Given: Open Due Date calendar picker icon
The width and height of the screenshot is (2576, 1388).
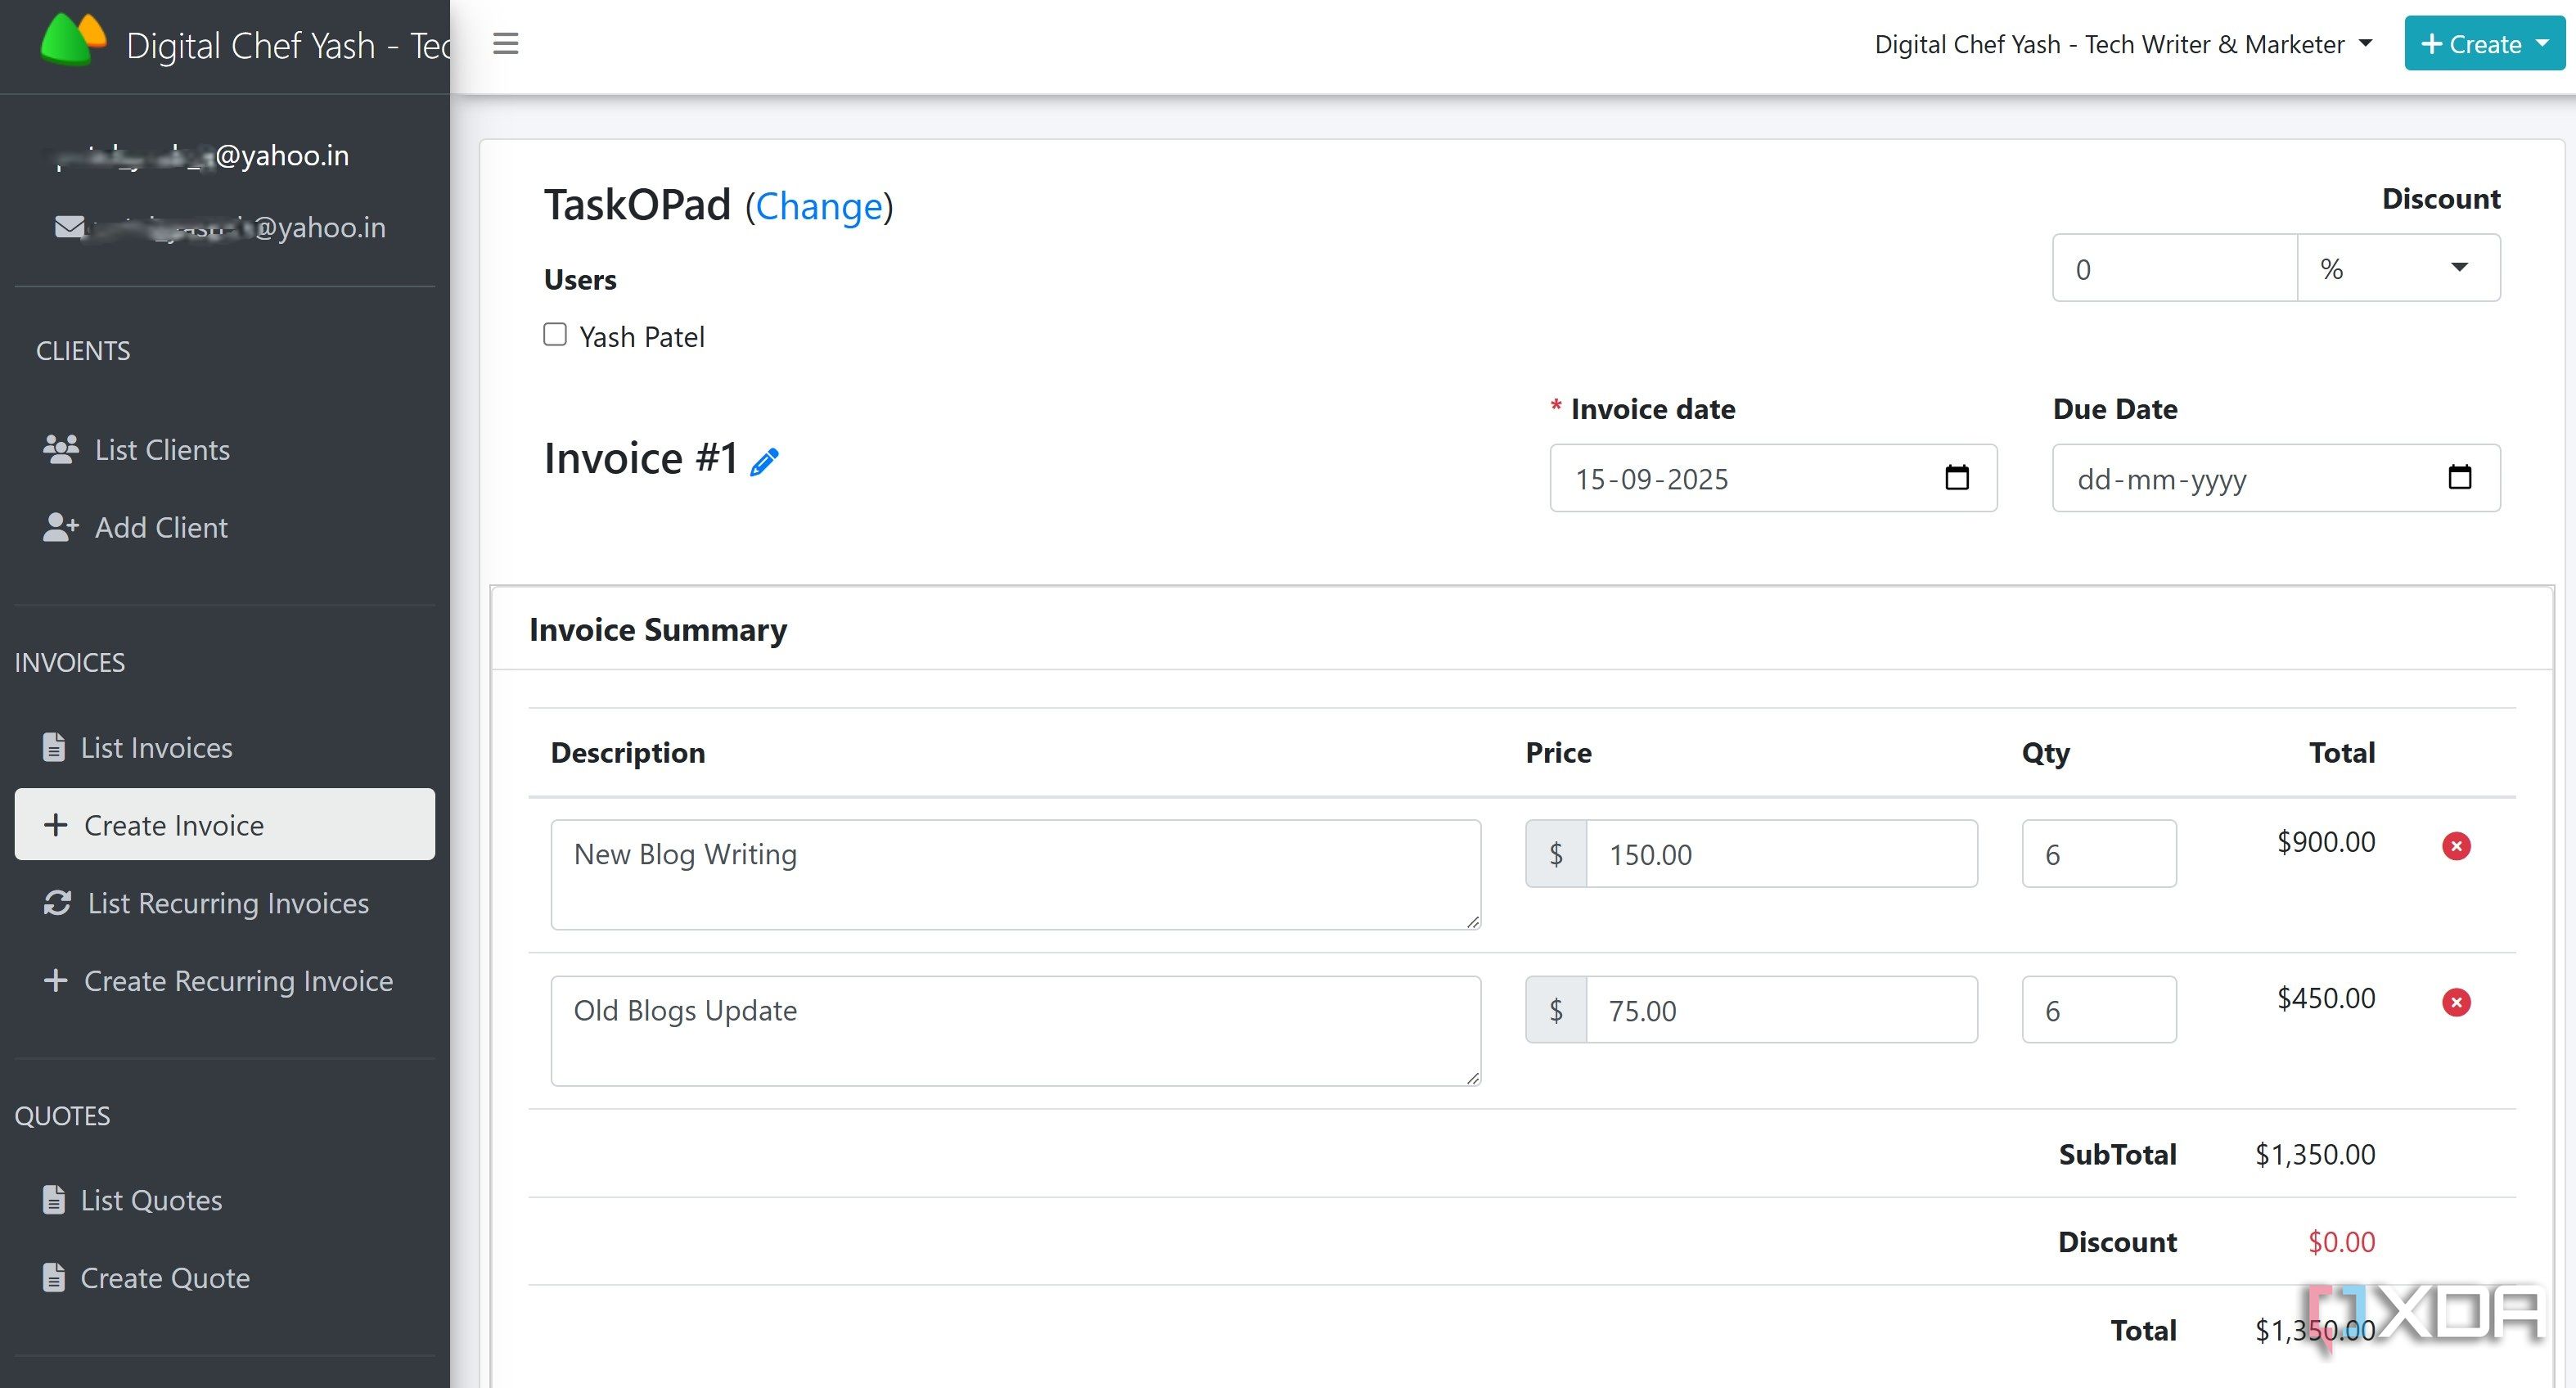Looking at the screenshot, I should tap(2460, 478).
